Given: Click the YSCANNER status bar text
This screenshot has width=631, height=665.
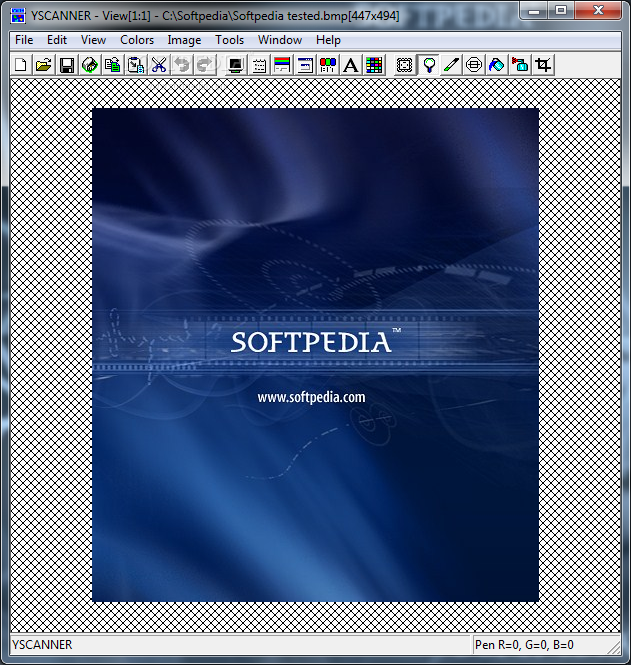Looking at the screenshot, I should (x=42, y=645).
